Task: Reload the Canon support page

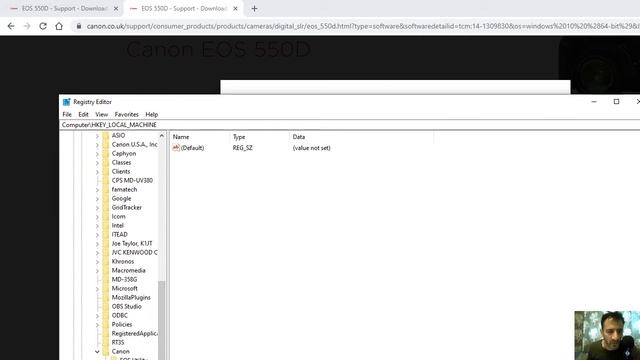Action: click(43, 26)
